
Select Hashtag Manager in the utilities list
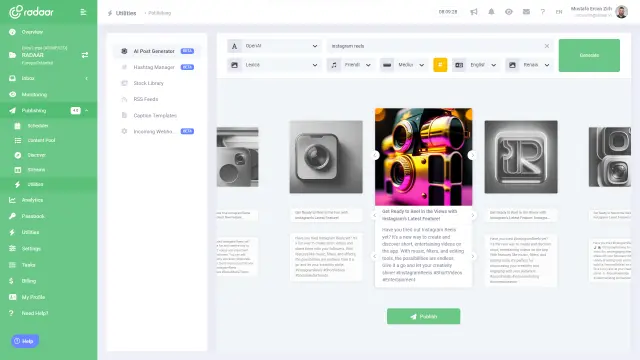tap(157, 67)
